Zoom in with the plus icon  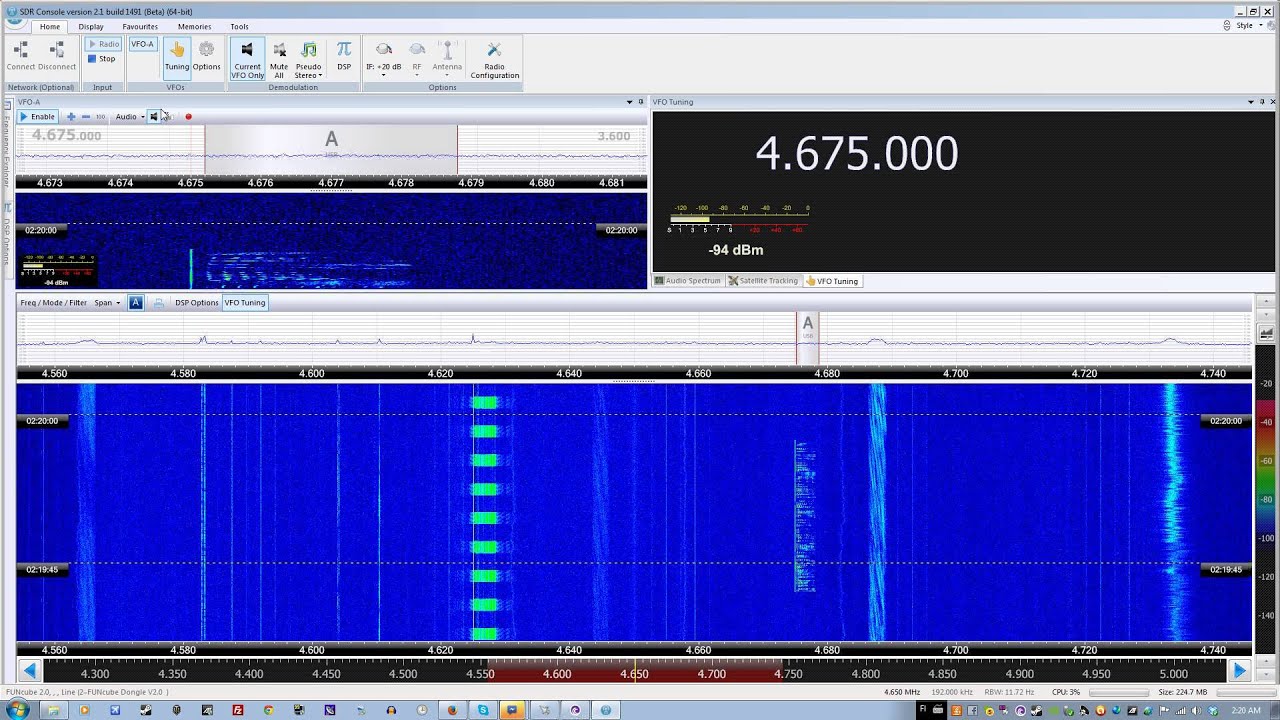(x=71, y=116)
